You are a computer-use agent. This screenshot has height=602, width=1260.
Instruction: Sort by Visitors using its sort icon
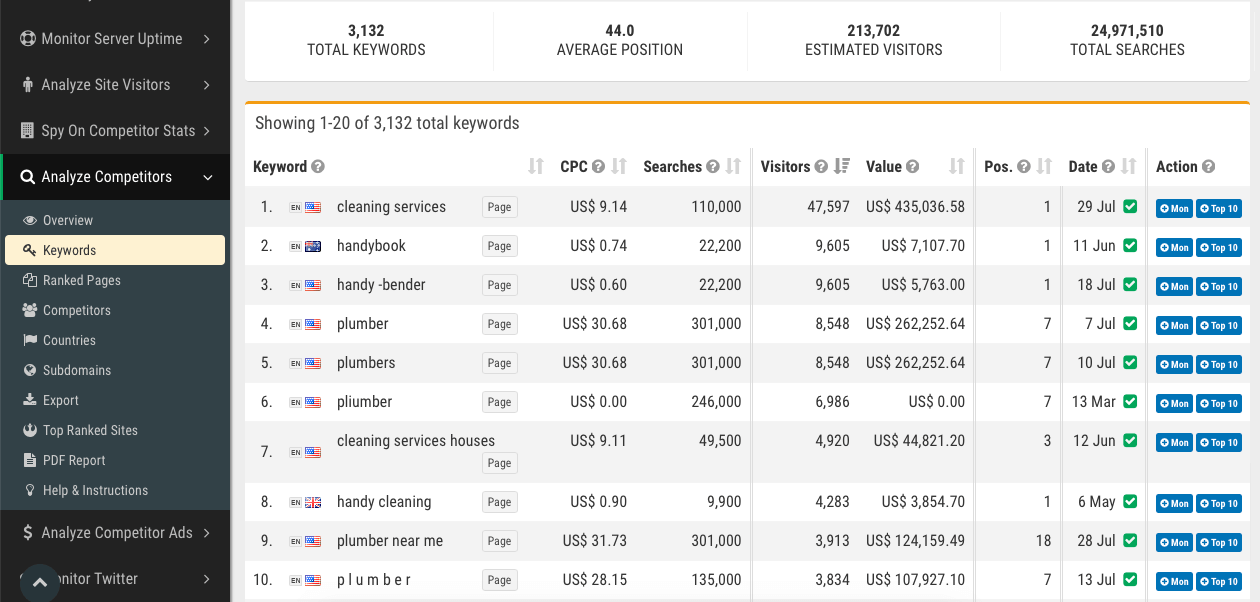pyautogui.click(x=842, y=167)
